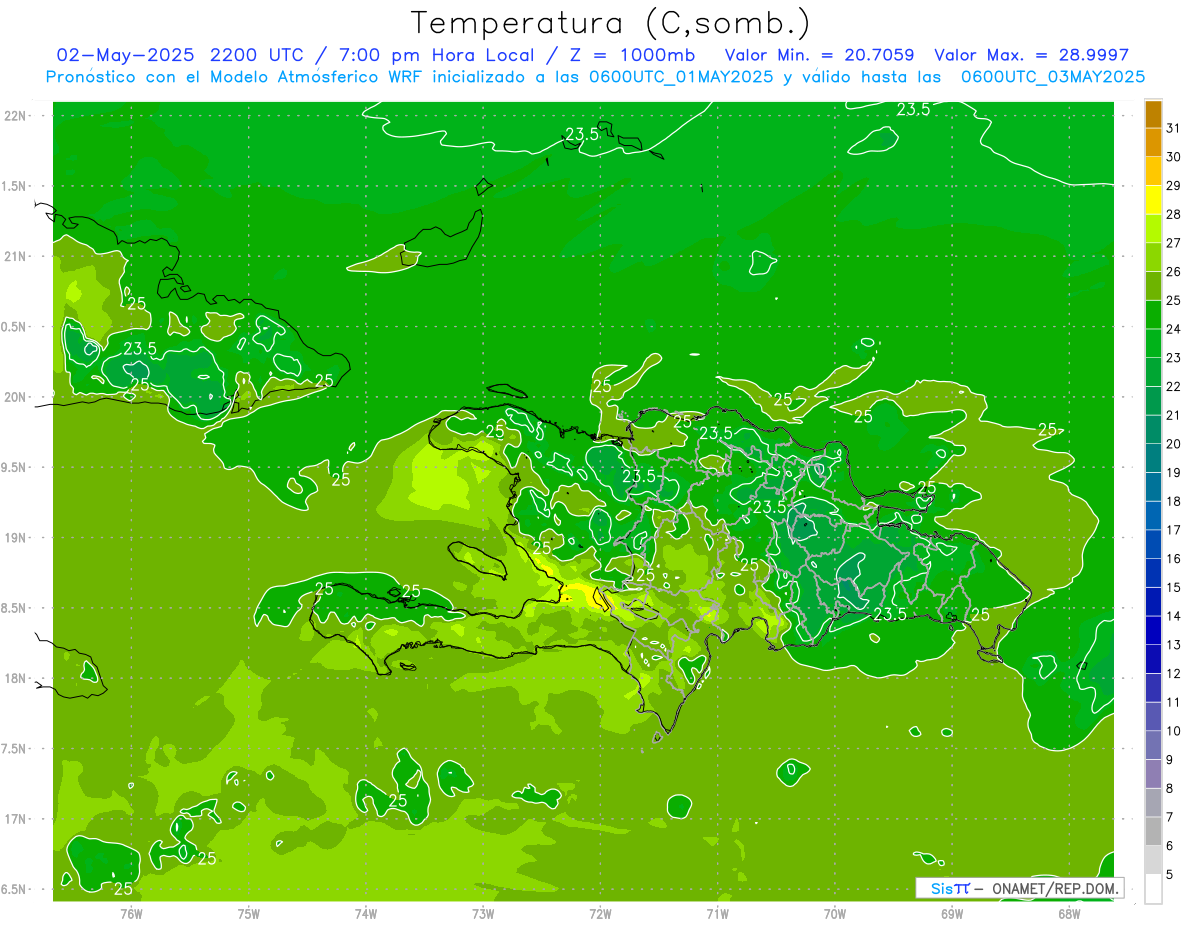
Task: Click the legend value 16
Action: (x=1174, y=558)
